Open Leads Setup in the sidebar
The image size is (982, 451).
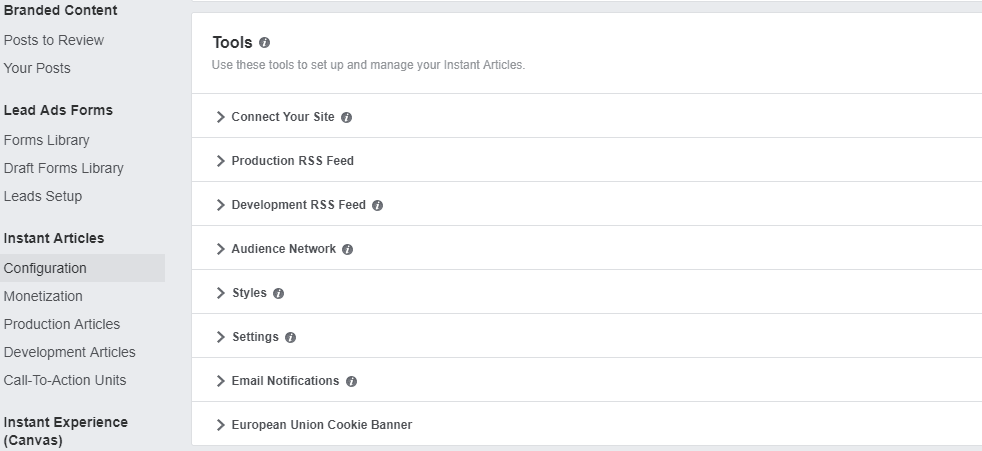[x=43, y=196]
